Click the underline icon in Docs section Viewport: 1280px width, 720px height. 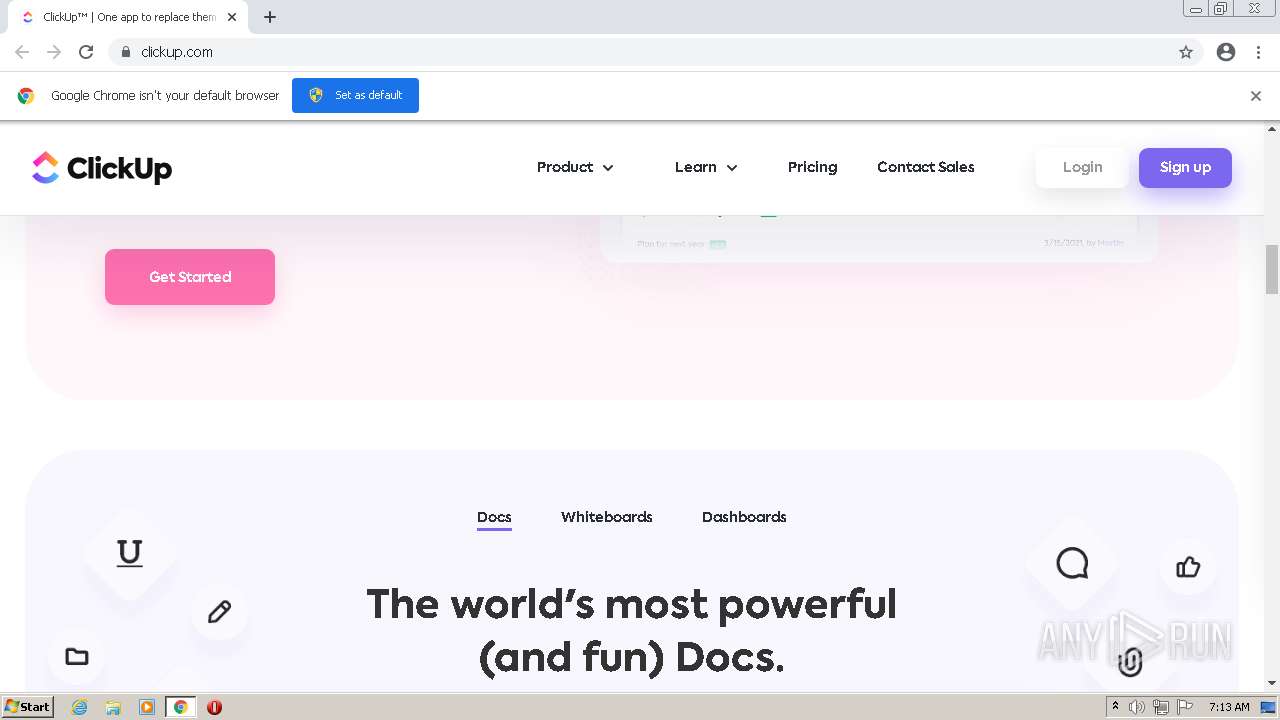click(x=129, y=553)
